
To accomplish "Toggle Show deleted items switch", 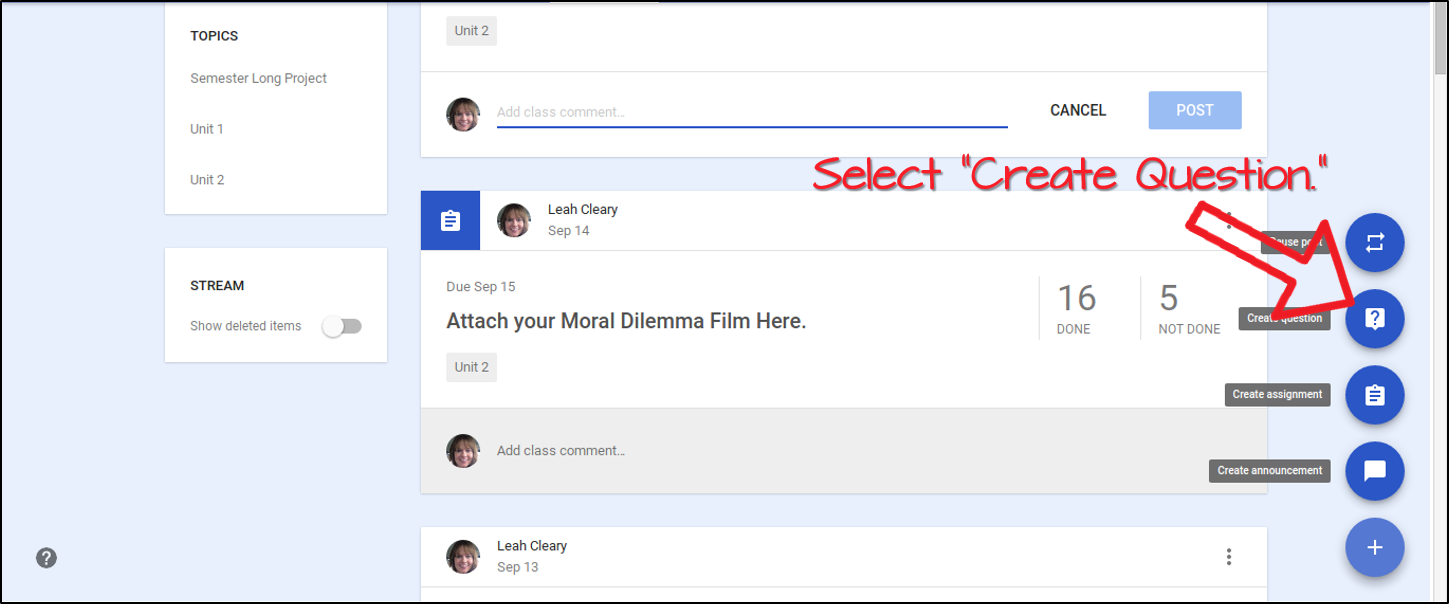I will pos(342,326).
